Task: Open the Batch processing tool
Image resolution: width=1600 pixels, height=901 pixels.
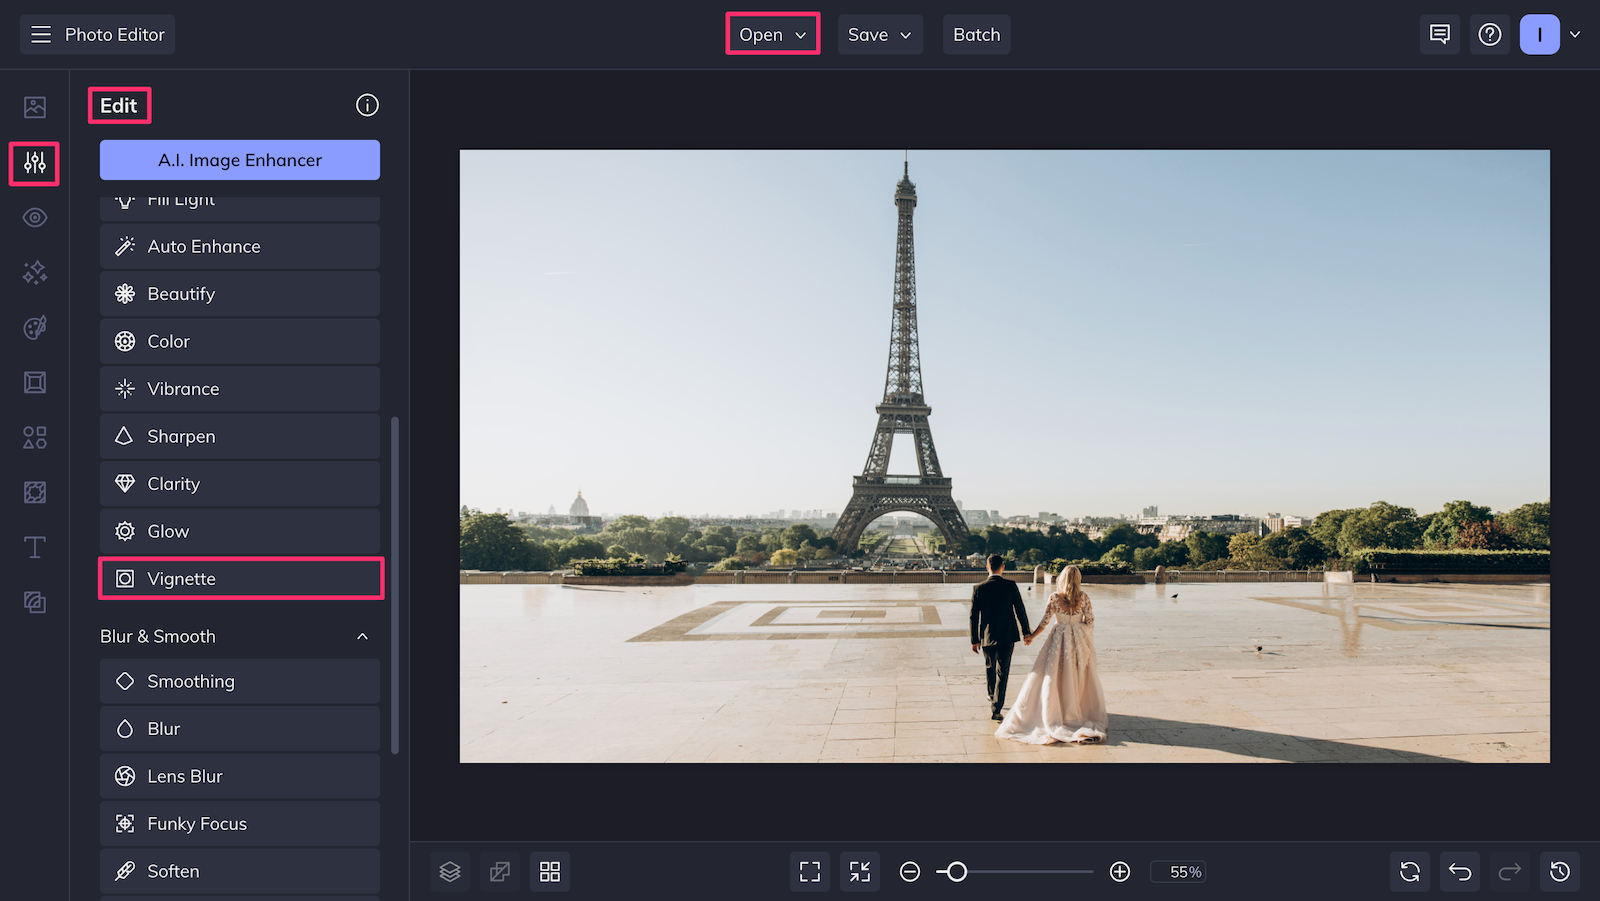Action: pyautogui.click(x=976, y=34)
